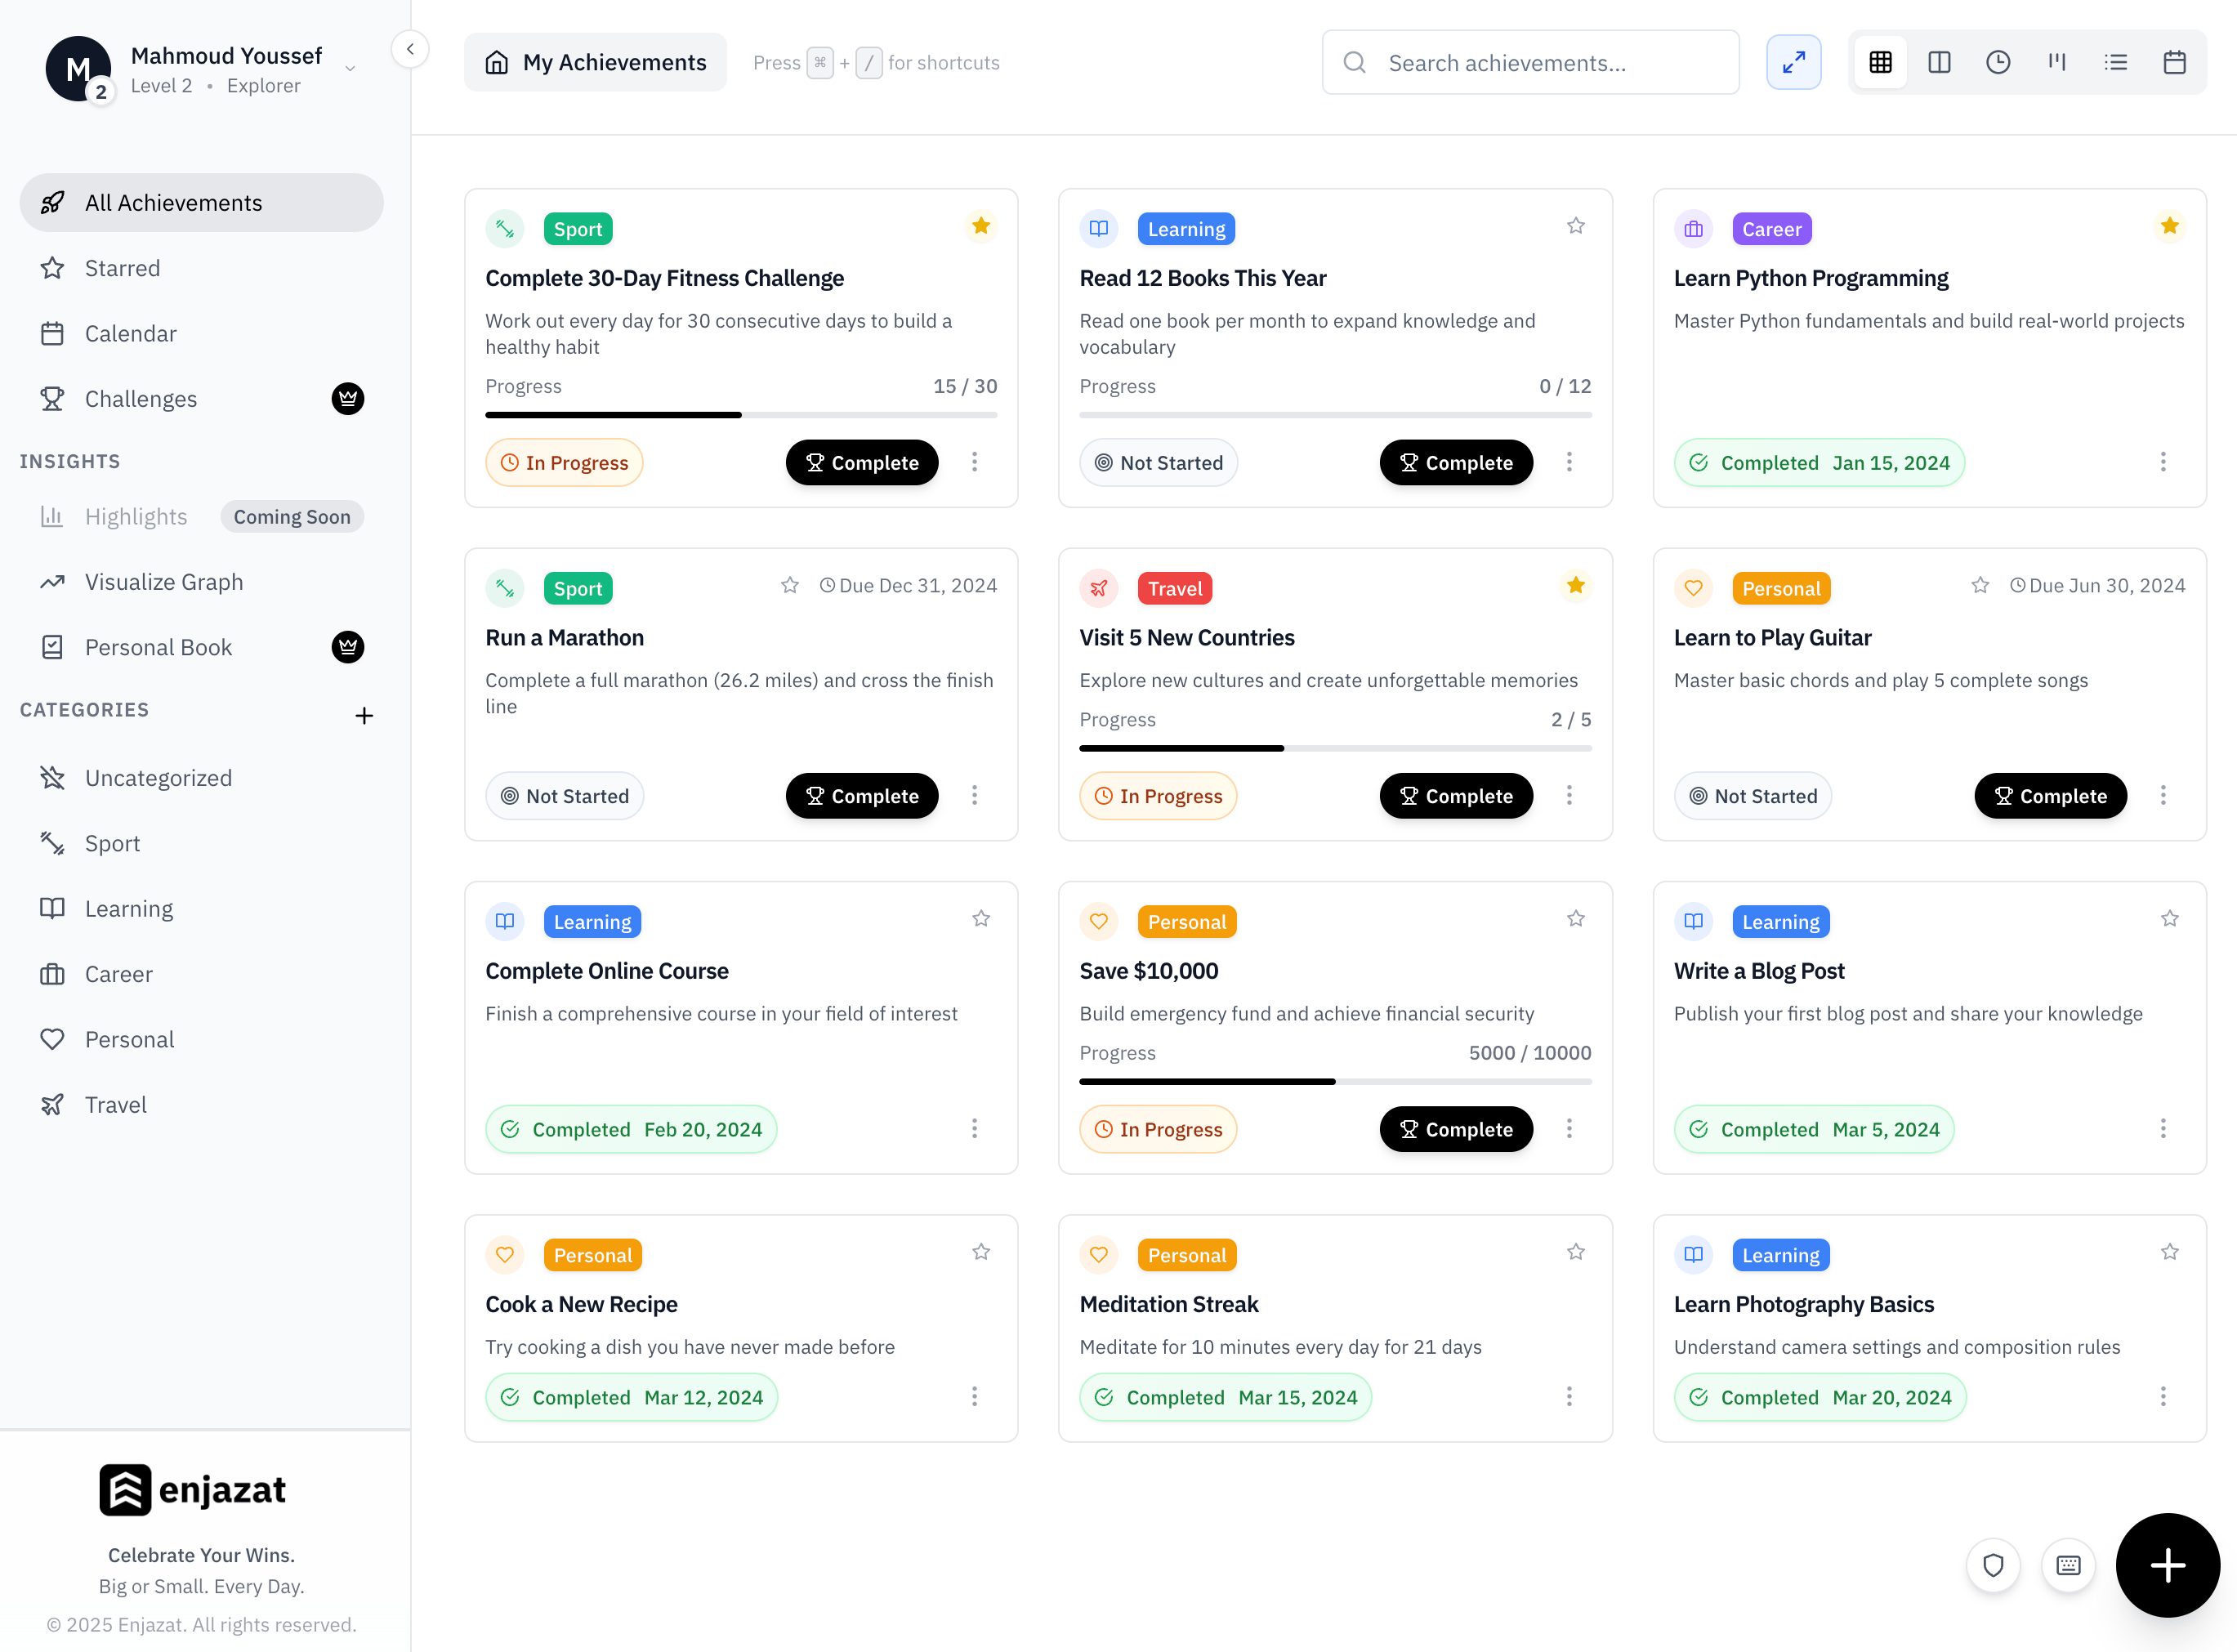2237x1652 pixels.
Task: Collapse the sidebar with the left chevron
Action: click(410, 48)
